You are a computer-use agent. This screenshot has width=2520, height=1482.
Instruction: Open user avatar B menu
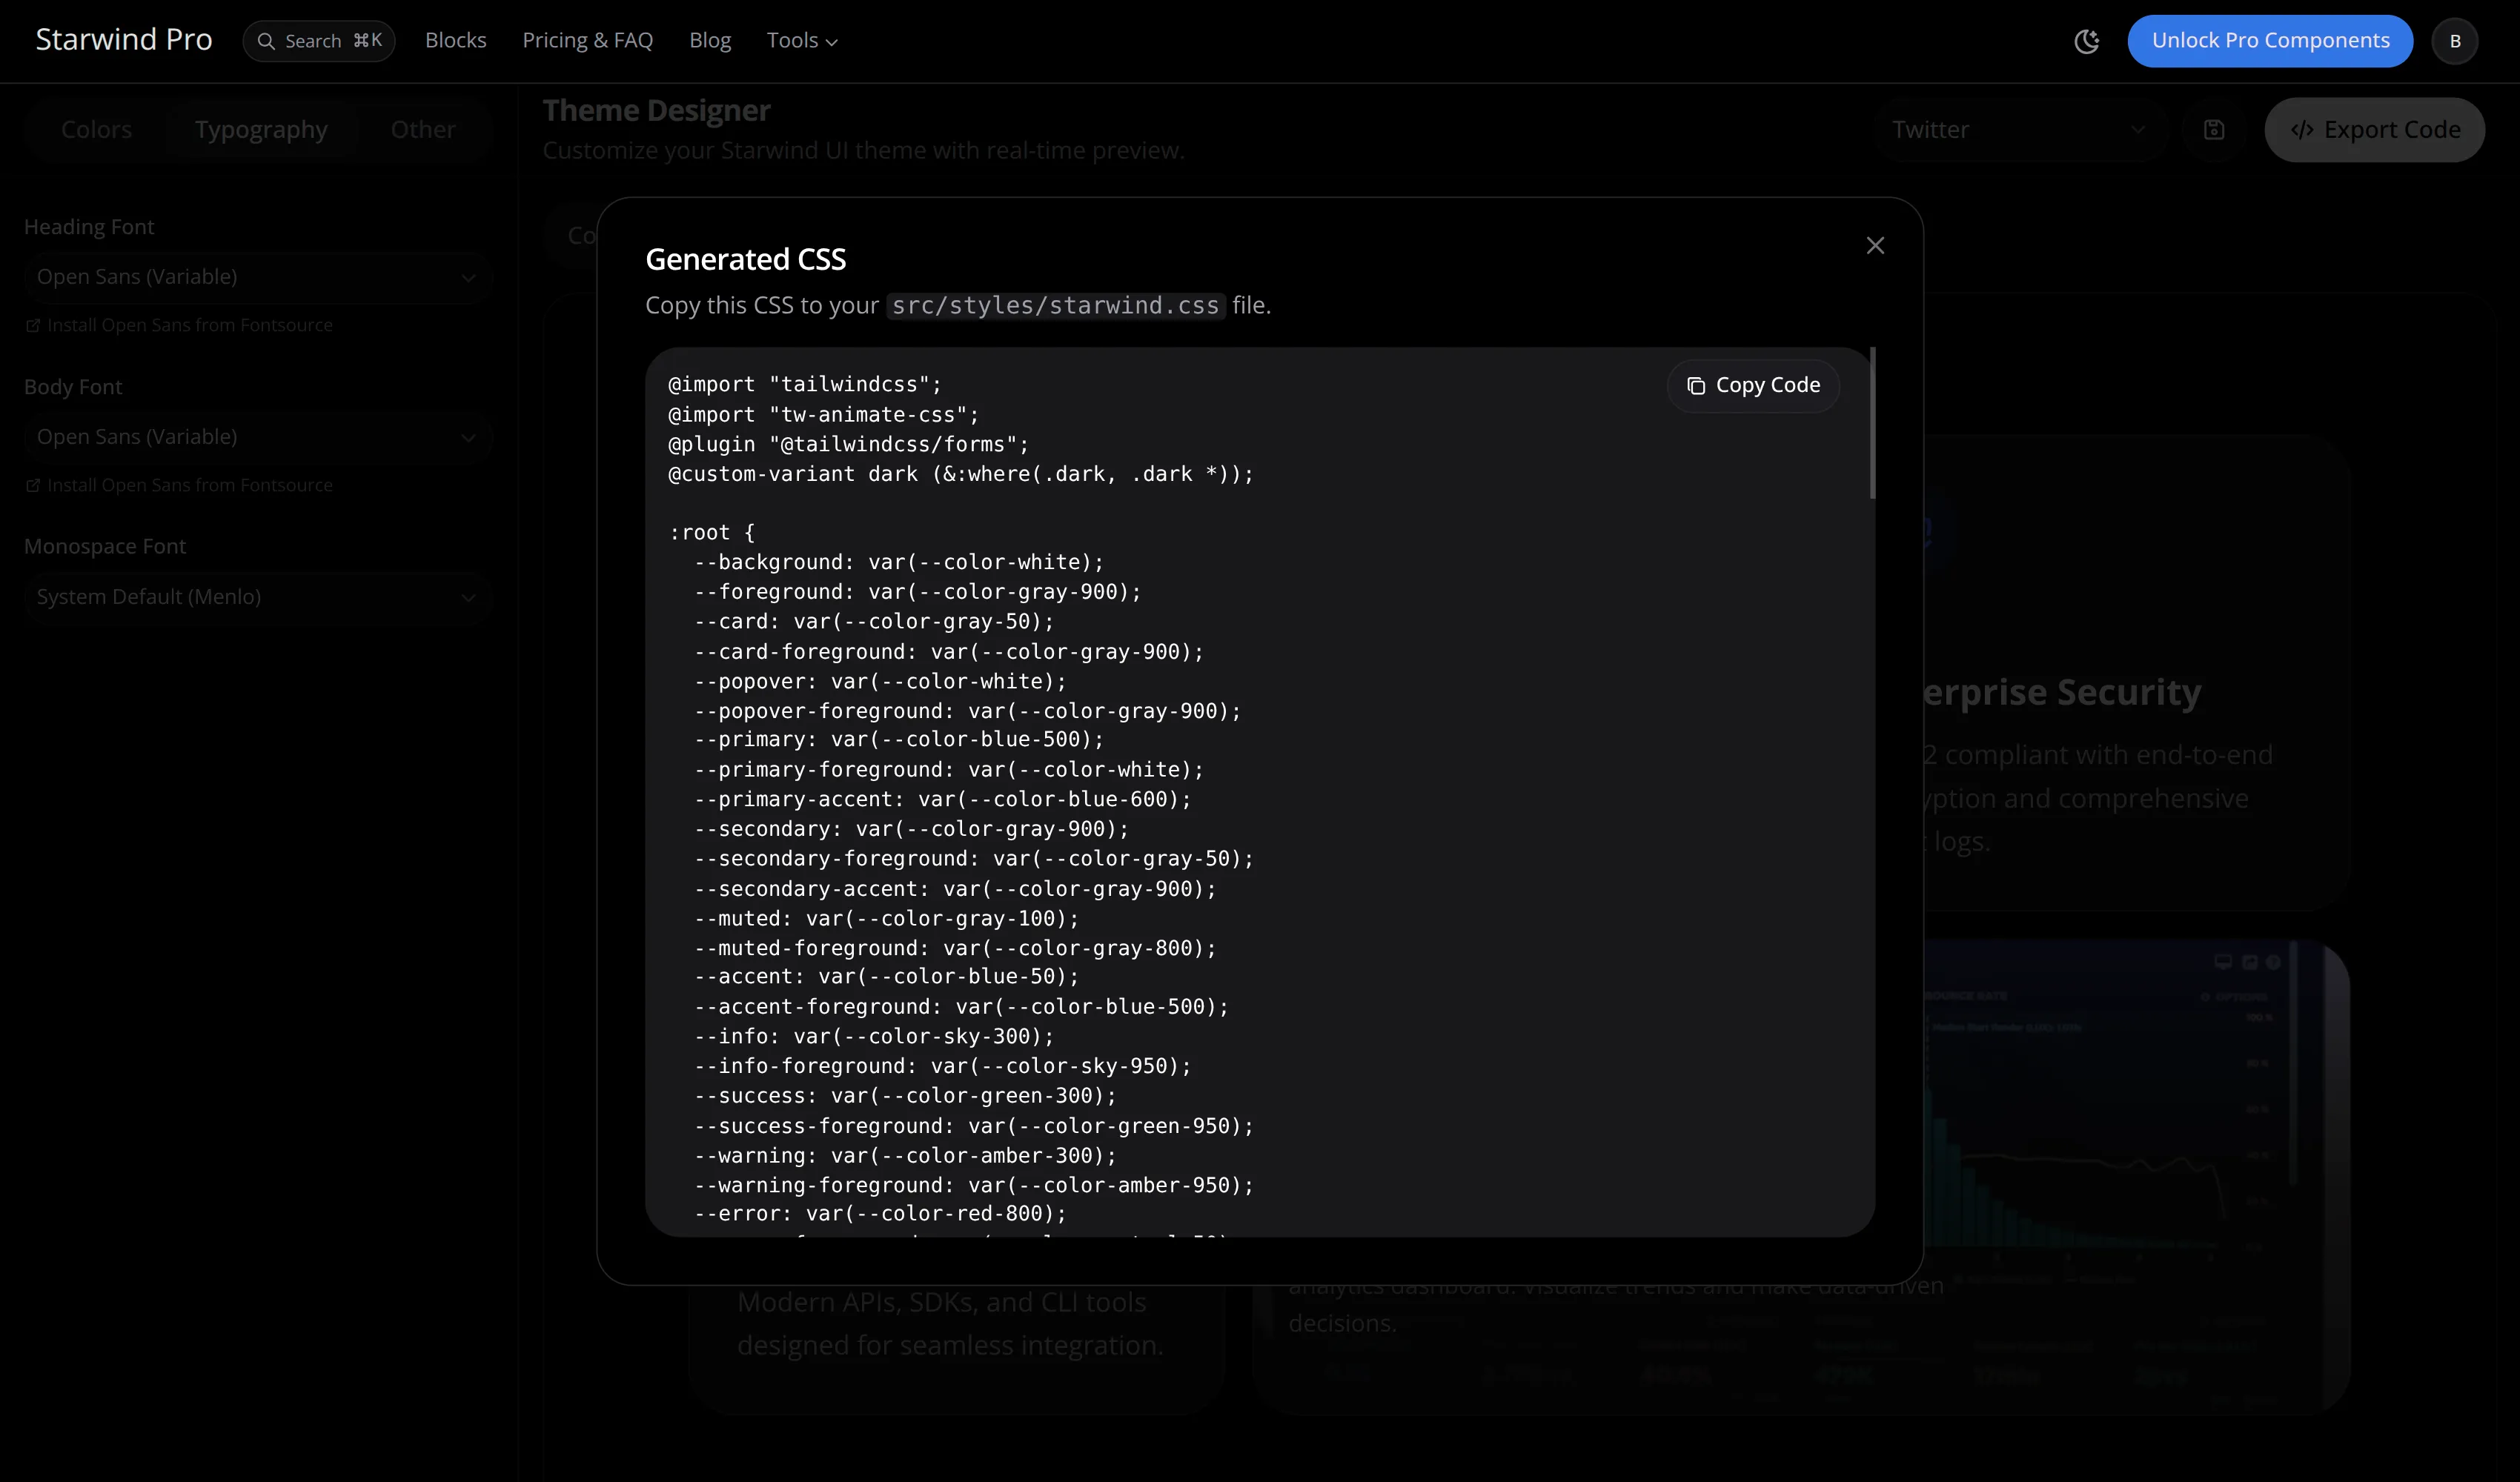pyautogui.click(x=2455, y=41)
